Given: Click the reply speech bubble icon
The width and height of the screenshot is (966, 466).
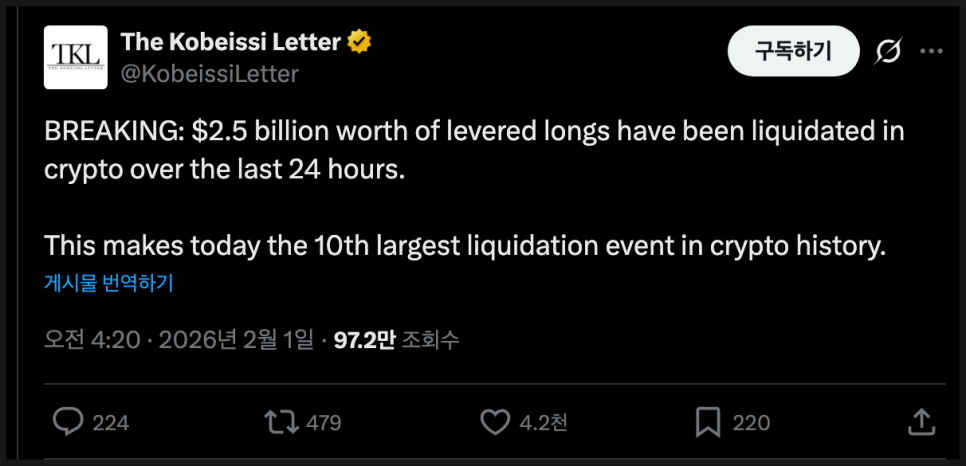Looking at the screenshot, I should click(67, 422).
